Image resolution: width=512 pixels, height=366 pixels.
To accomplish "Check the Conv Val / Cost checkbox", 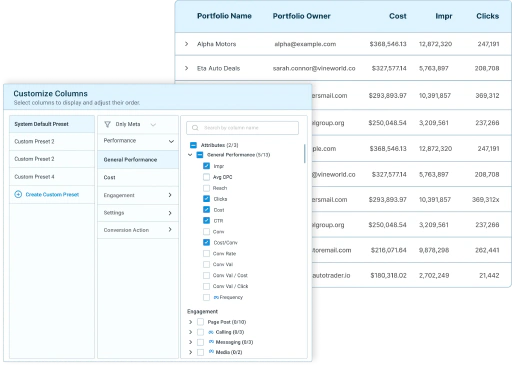I will (x=207, y=275).
